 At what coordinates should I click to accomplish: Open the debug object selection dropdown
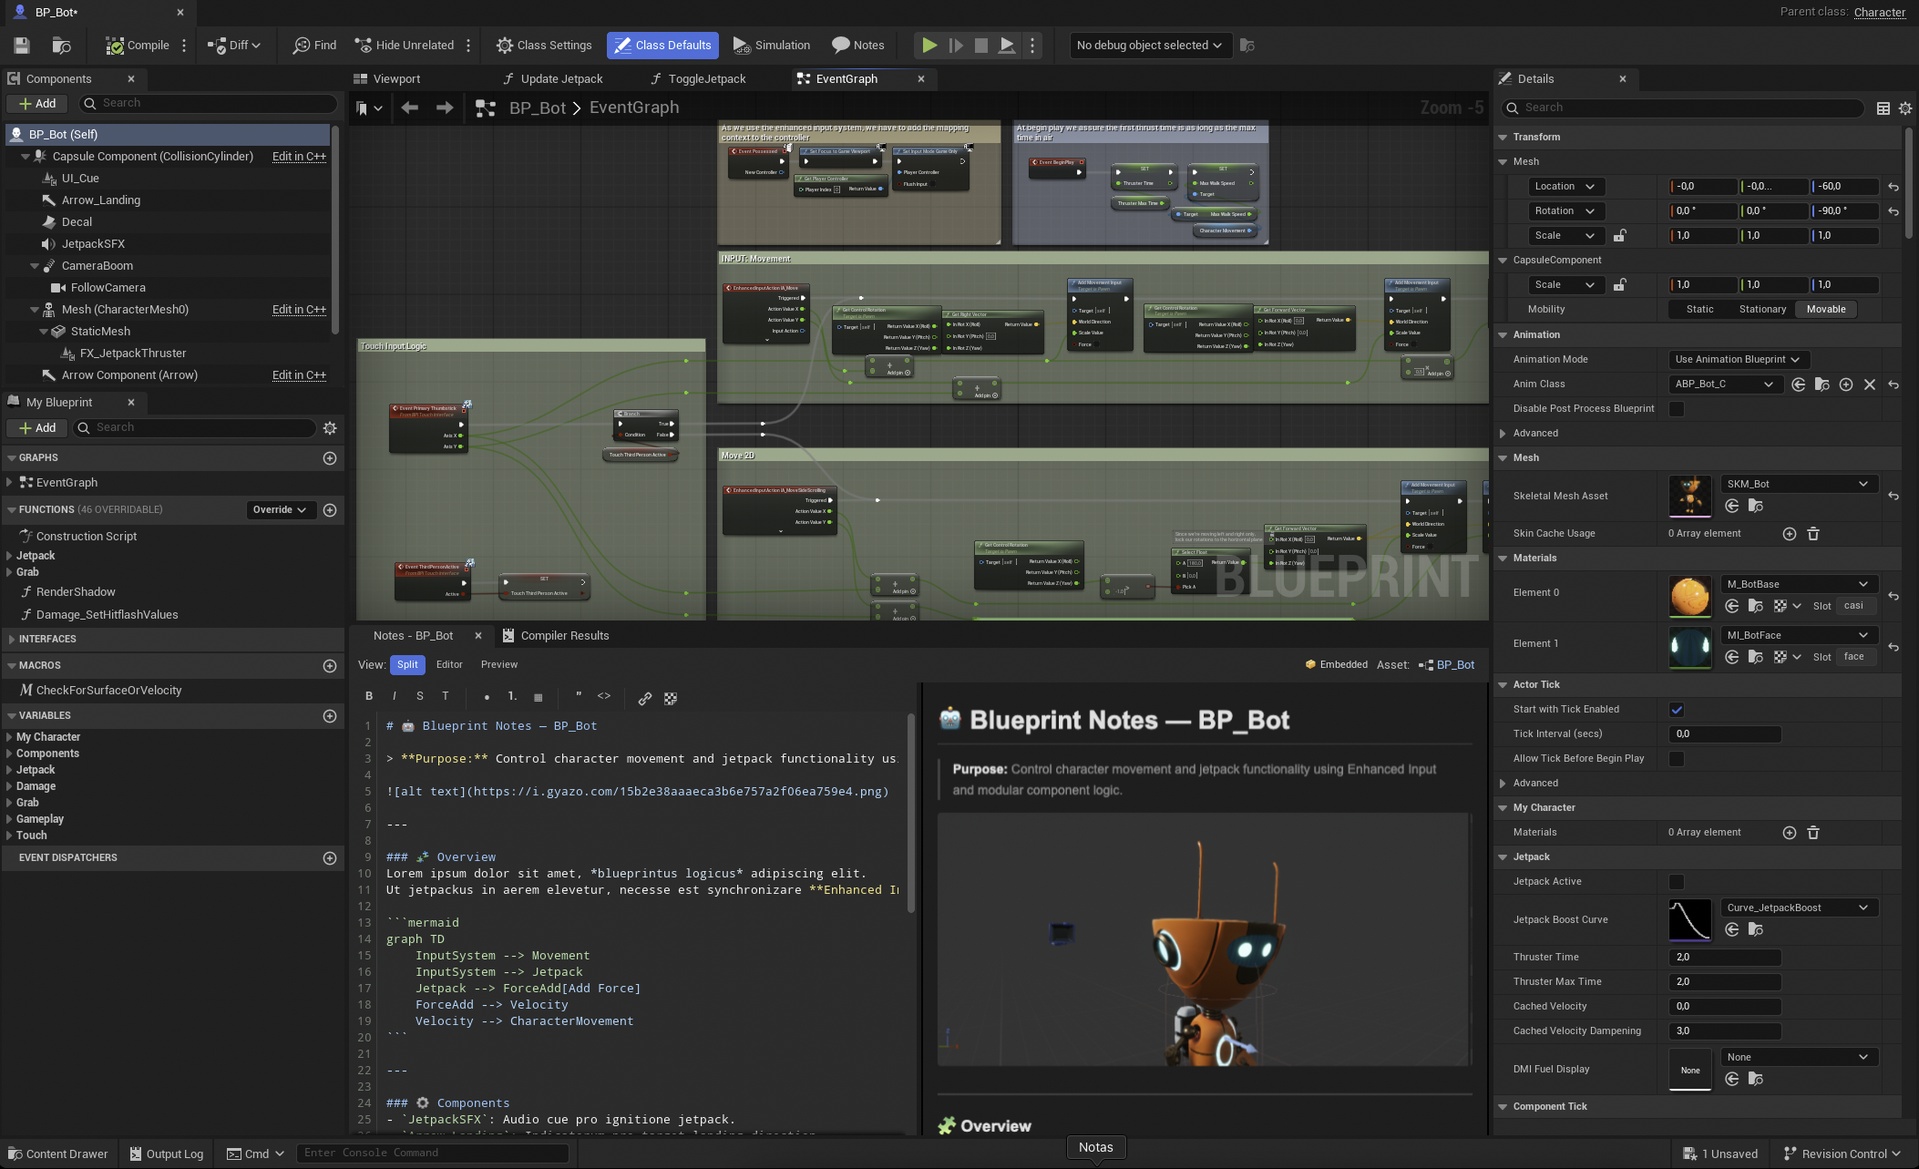[1148, 46]
